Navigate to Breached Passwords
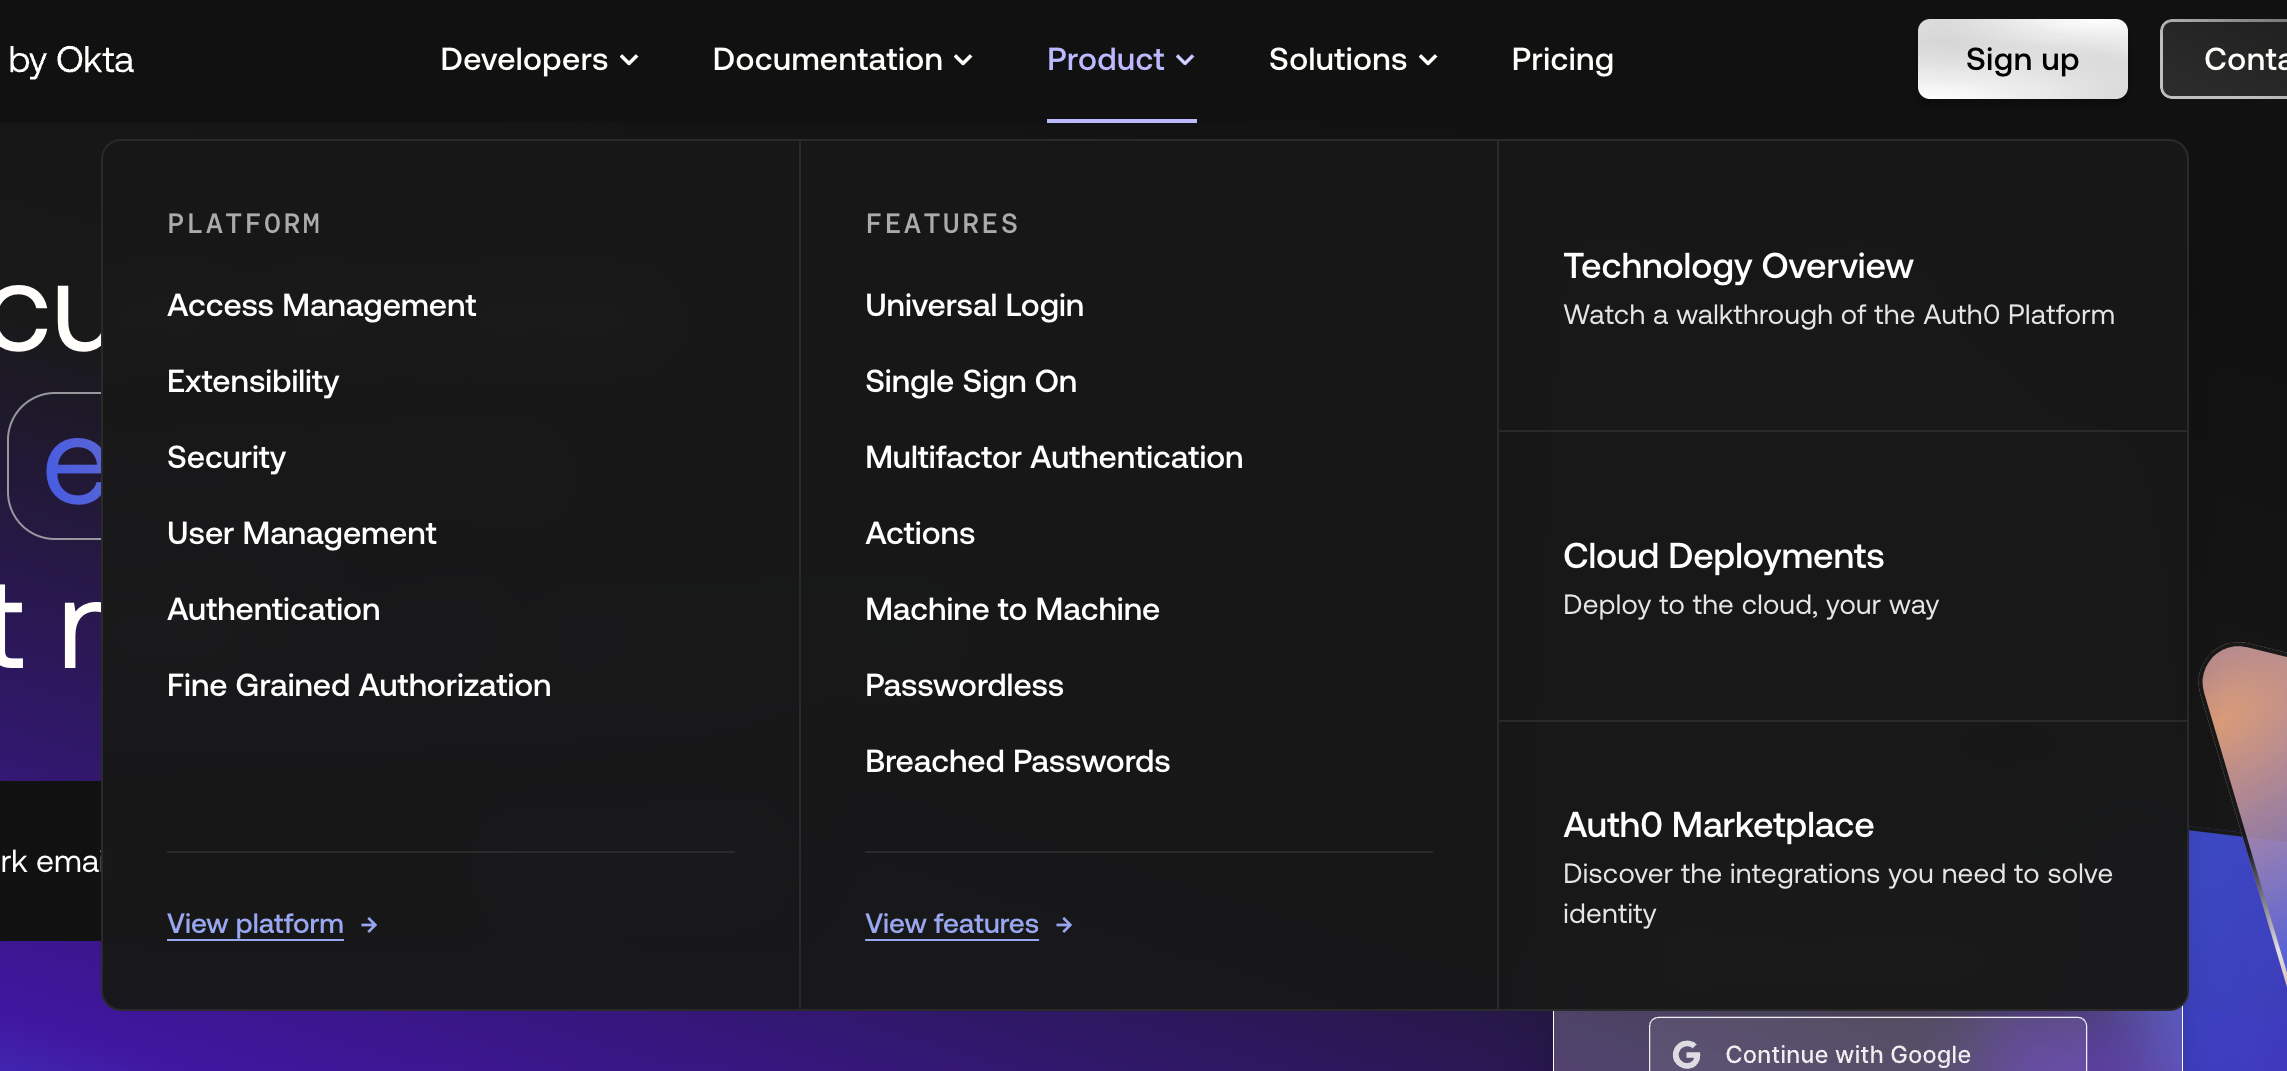Screen dimensions: 2287x1071 tap(1016, 761)
